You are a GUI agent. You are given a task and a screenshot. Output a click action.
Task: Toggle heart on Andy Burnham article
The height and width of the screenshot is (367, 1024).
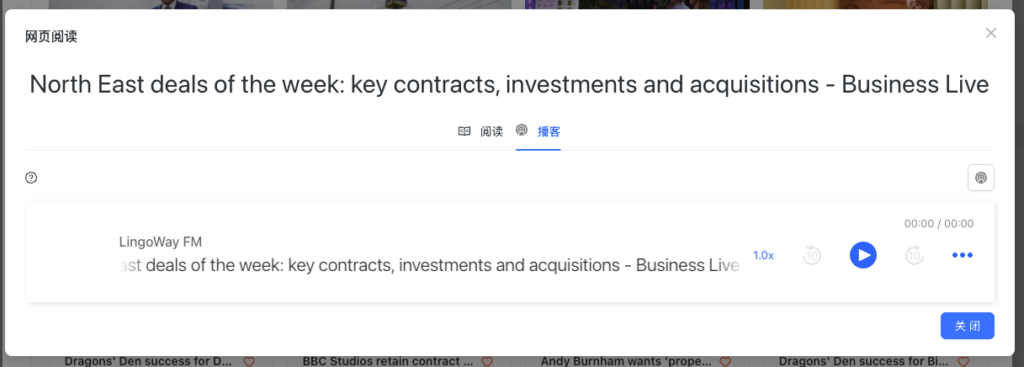pyautogui.click(x=724, y=361)
